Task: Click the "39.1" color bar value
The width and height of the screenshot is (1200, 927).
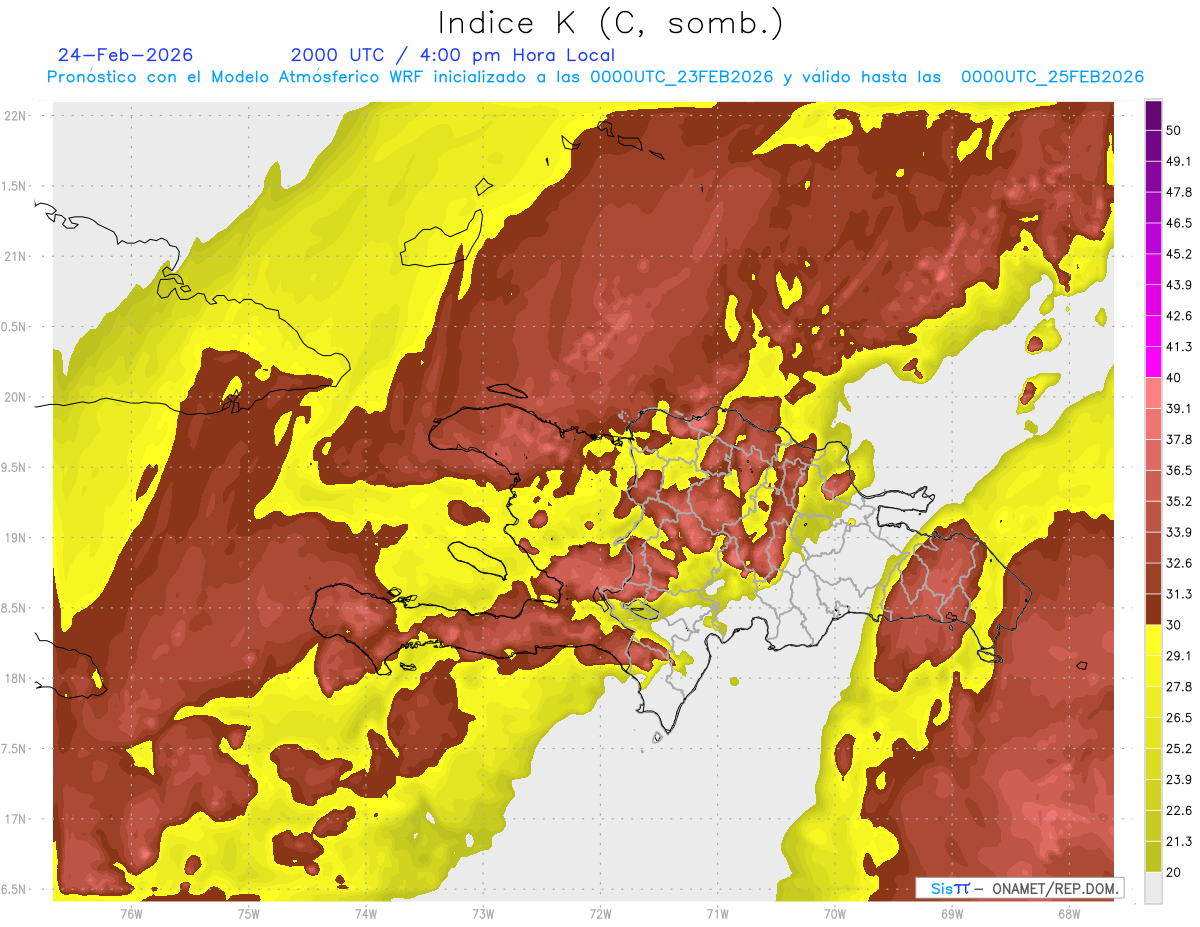Action: click(1178, 408)
